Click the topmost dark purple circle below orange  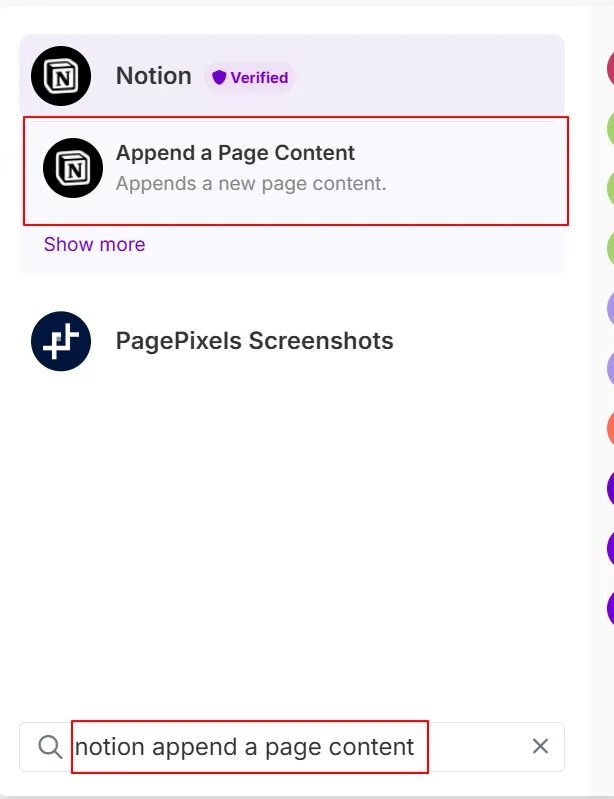pyautogui.click(x=610, y=488)
